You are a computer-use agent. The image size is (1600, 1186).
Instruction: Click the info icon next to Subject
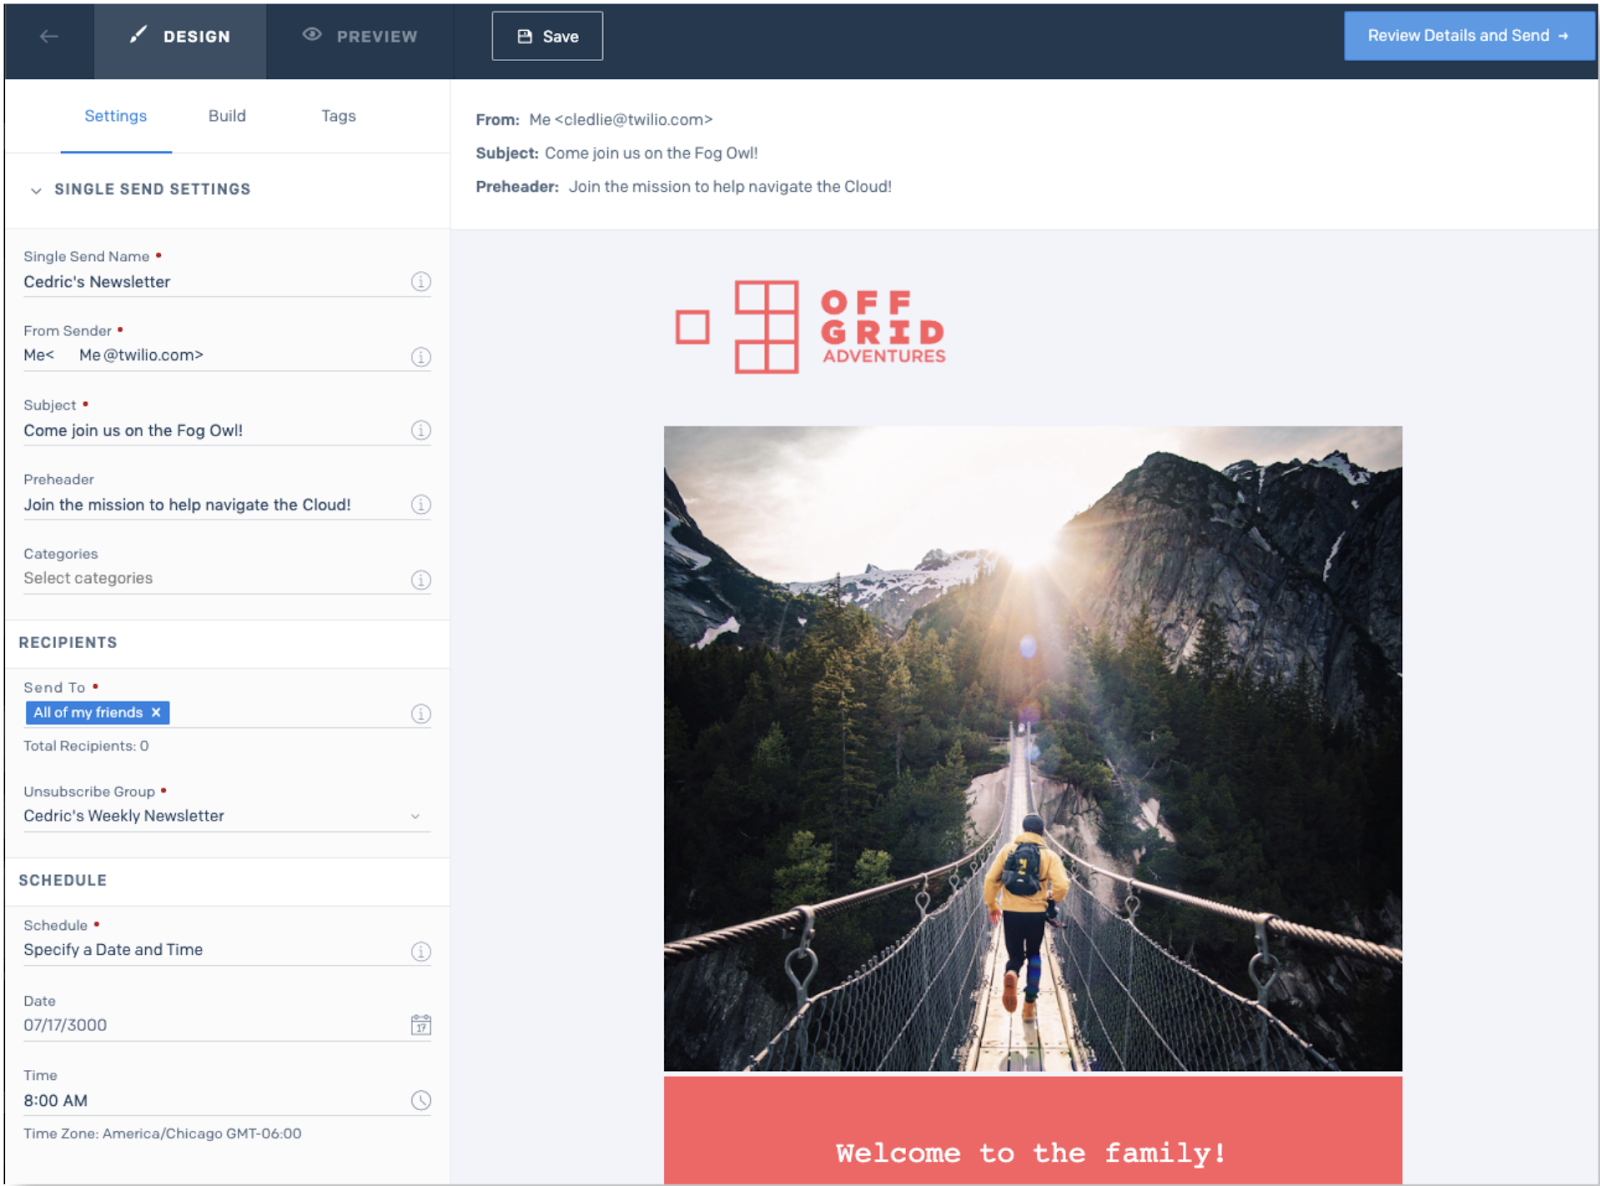point(421,430)
